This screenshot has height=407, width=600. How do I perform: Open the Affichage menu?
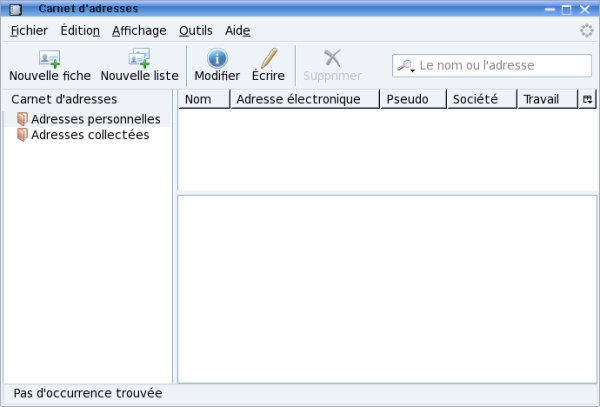click(x=139, y=30)
